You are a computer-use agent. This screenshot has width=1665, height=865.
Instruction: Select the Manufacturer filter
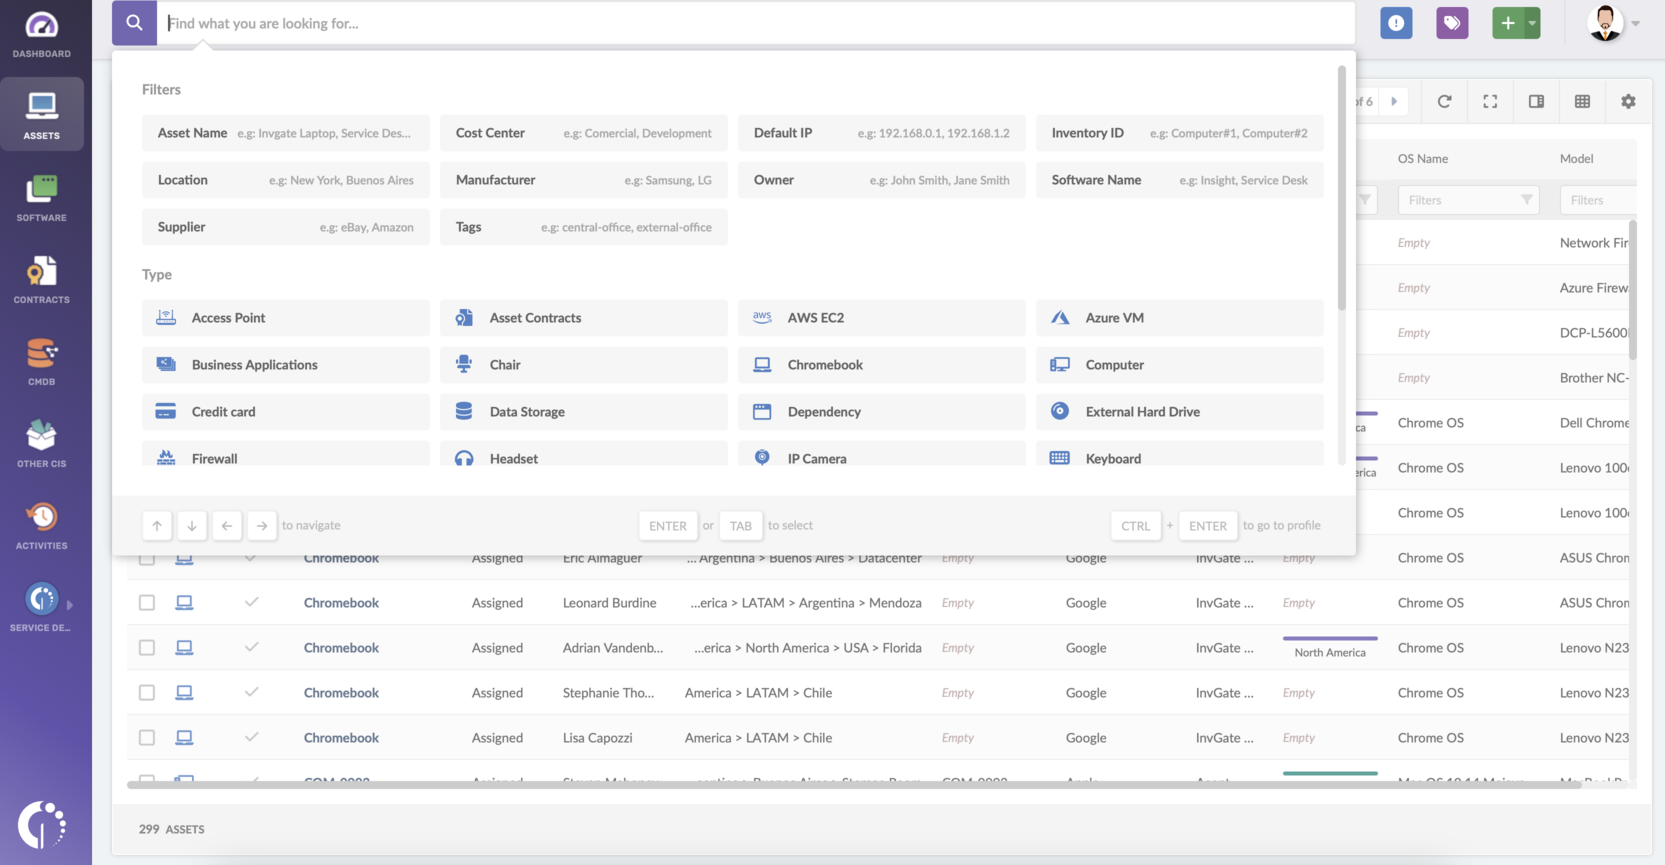pyautogui.click(x=583, y=180)
